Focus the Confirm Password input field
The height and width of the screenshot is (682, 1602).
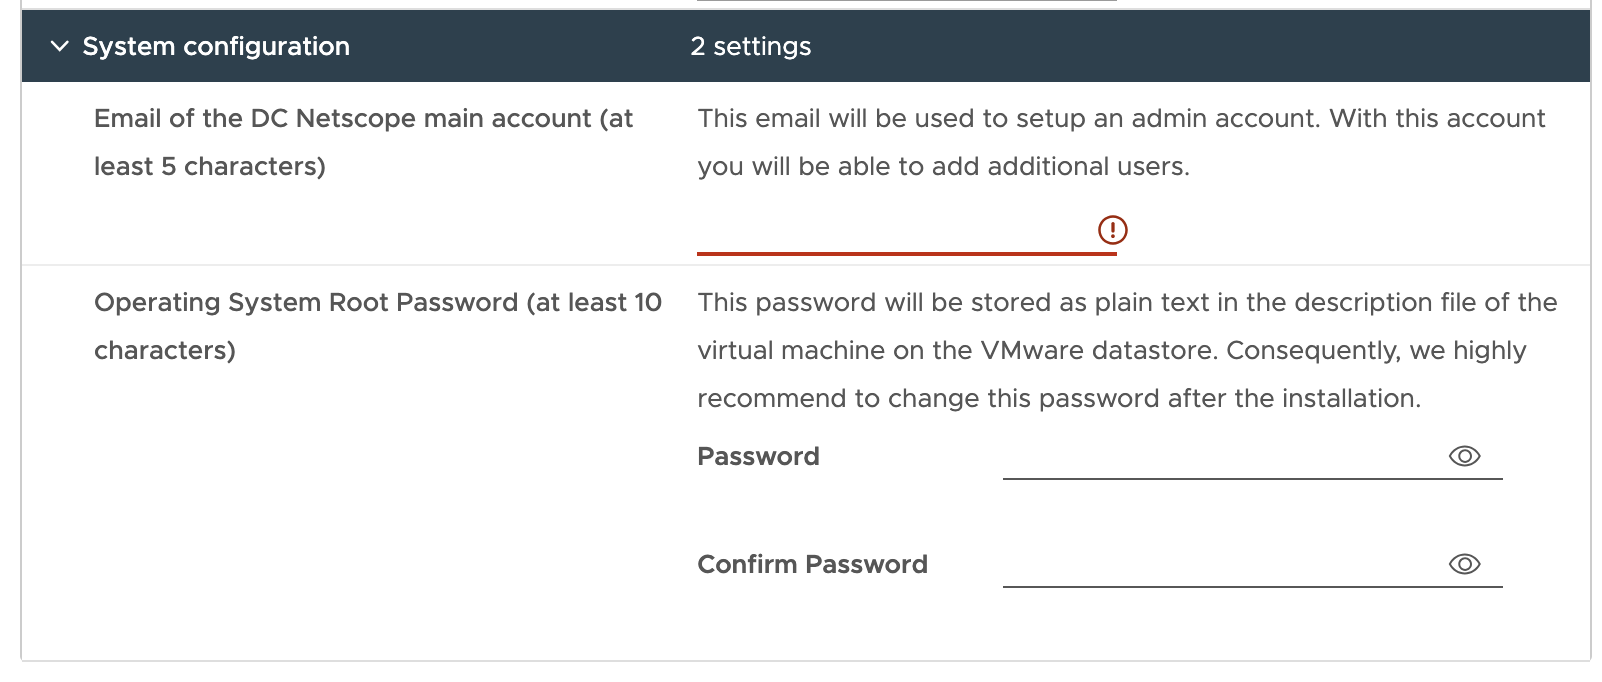click(x=1222, y=566)
